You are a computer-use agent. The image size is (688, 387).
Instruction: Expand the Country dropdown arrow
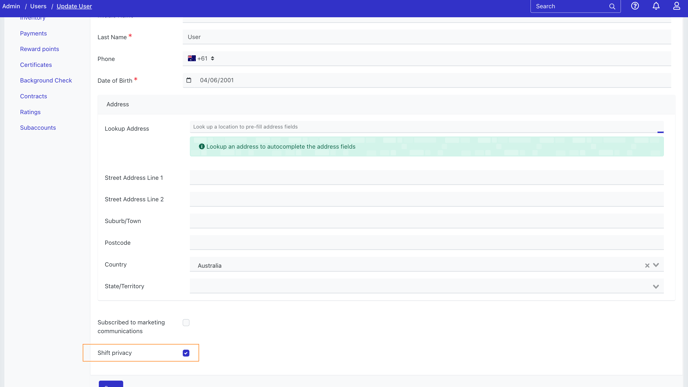click(x=656, y=265)
